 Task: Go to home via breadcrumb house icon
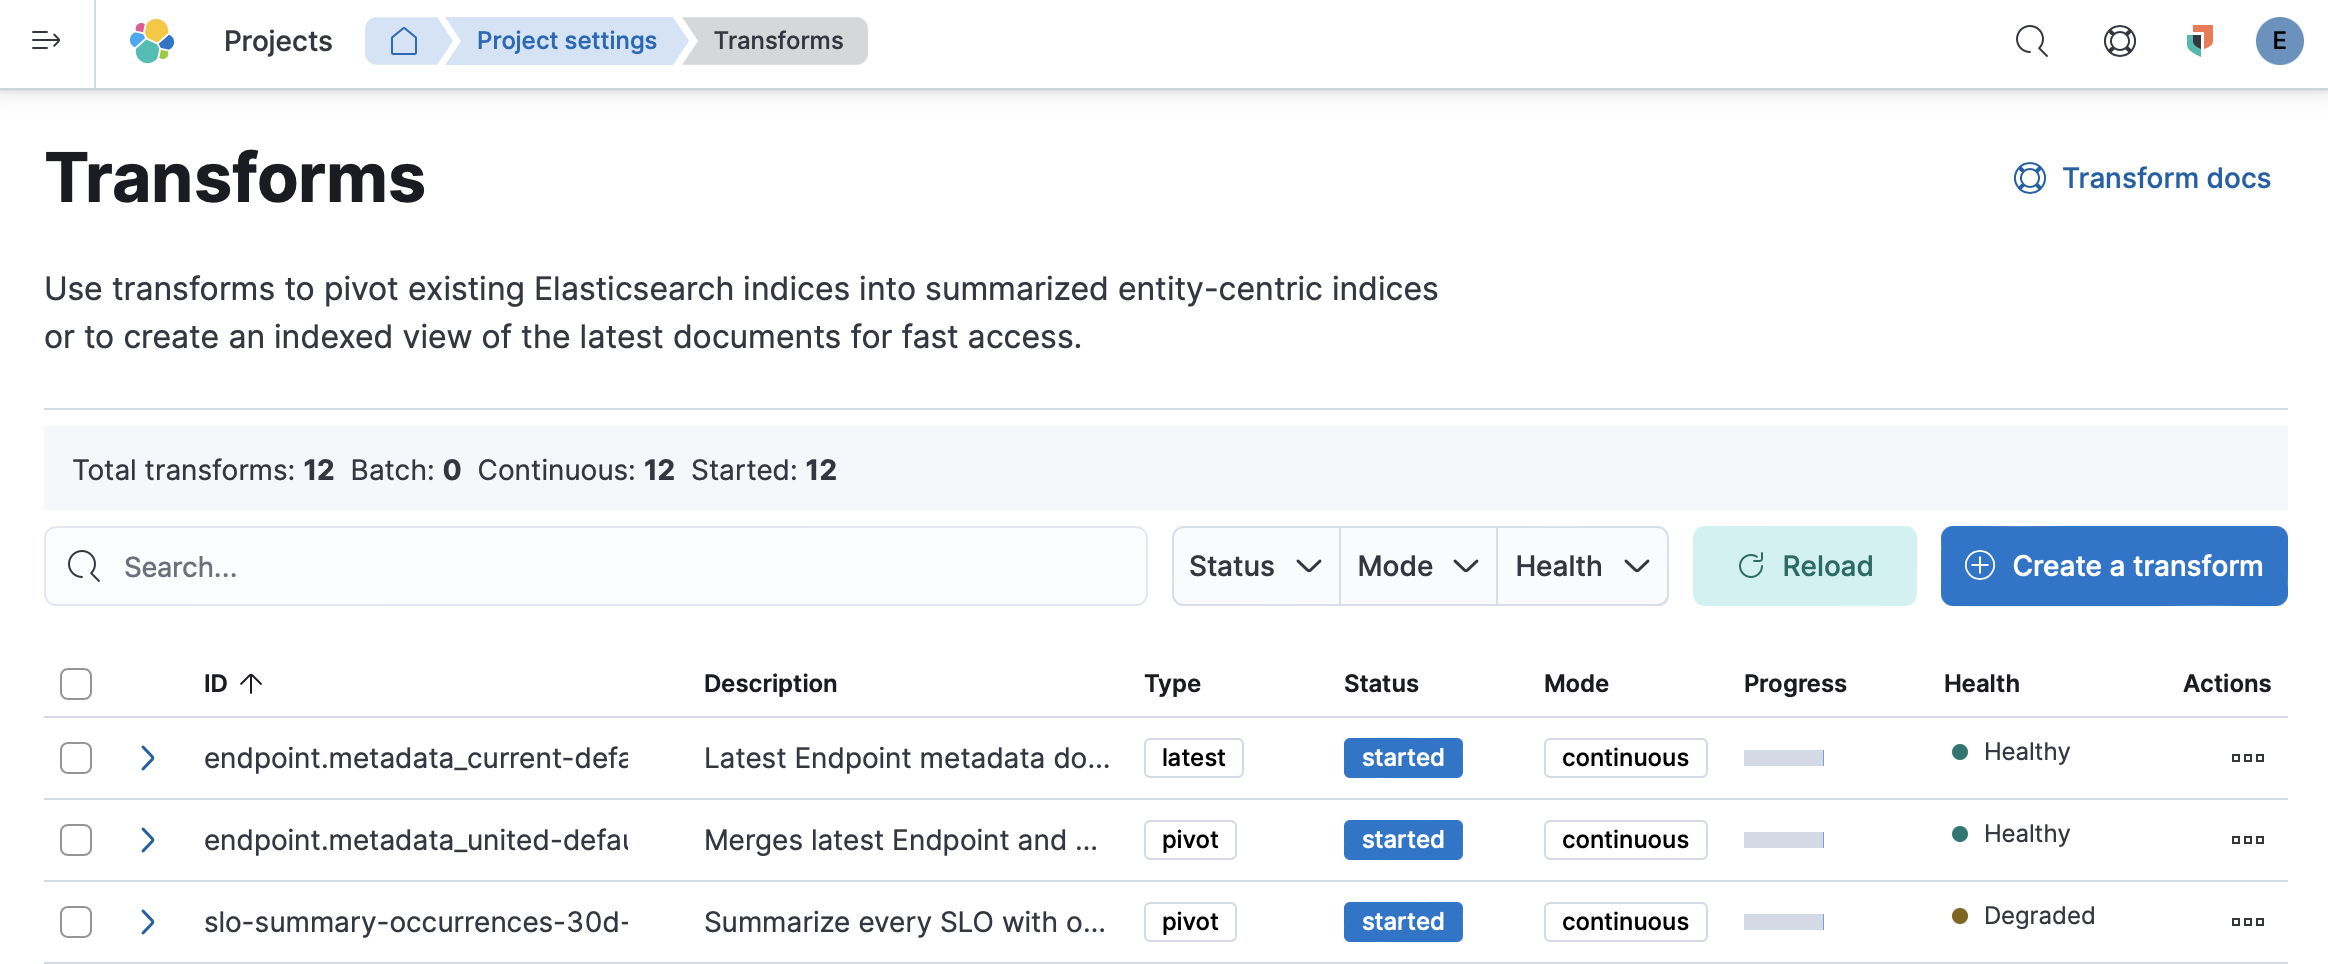403,41
